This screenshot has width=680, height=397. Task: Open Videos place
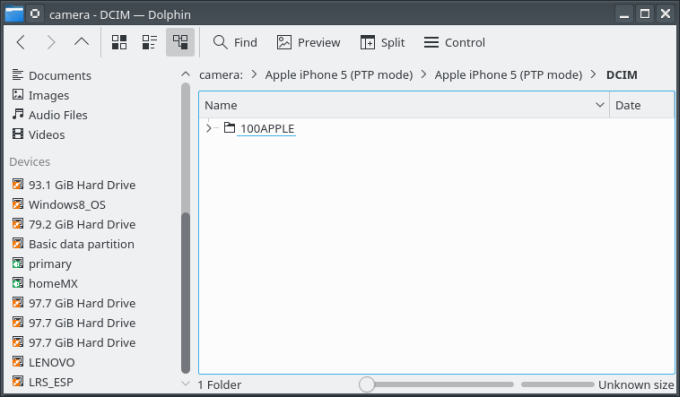point(46,135)
